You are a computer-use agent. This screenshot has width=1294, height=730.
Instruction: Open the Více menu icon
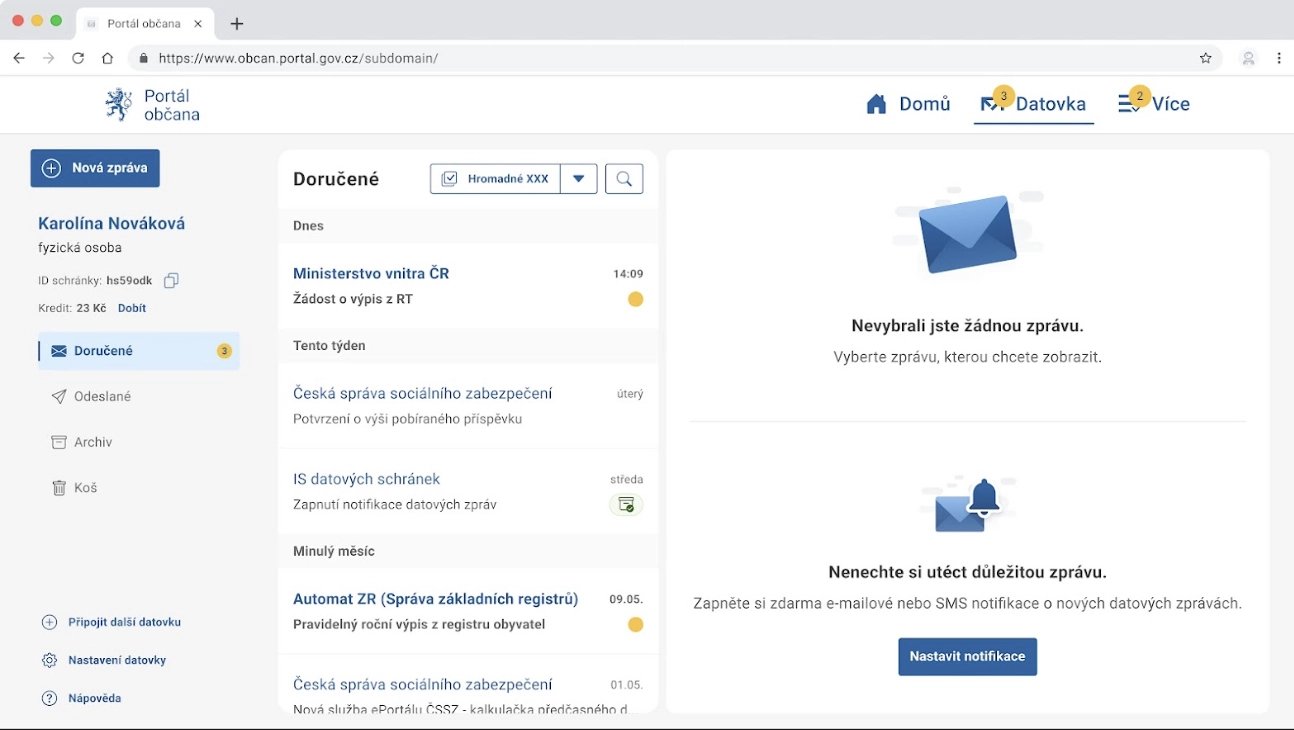pyautogui.click(x=1129, y=104)
